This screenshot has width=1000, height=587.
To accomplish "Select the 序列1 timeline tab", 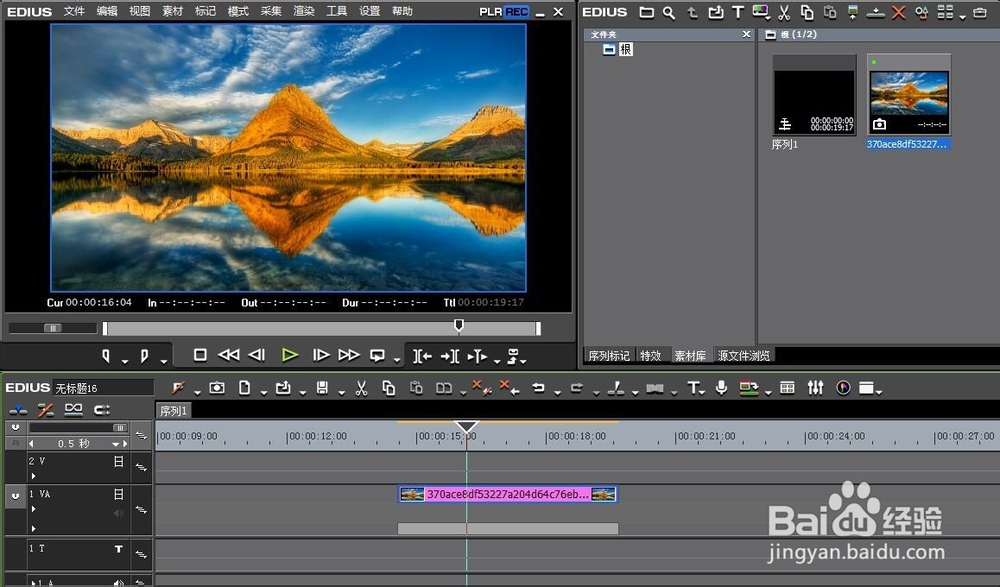I will (173, 410).
